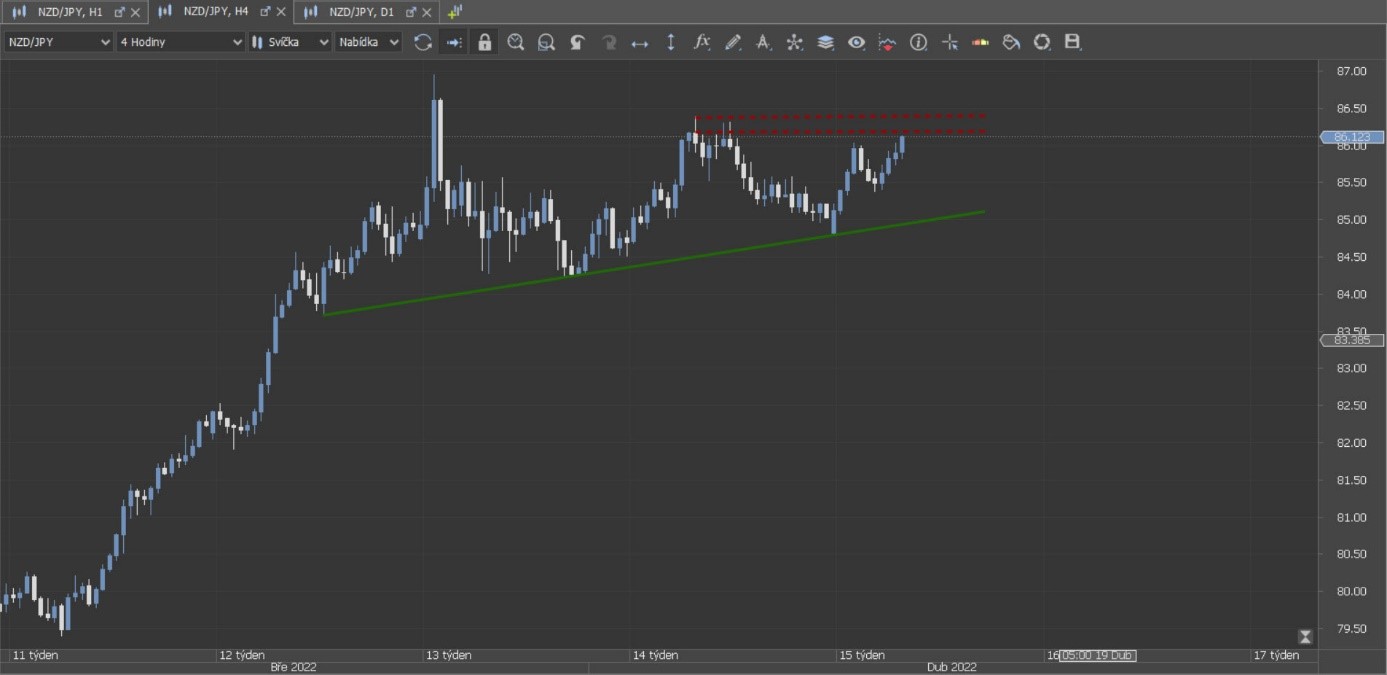
Task: Click the refresh chart icon
Action: 423,42
